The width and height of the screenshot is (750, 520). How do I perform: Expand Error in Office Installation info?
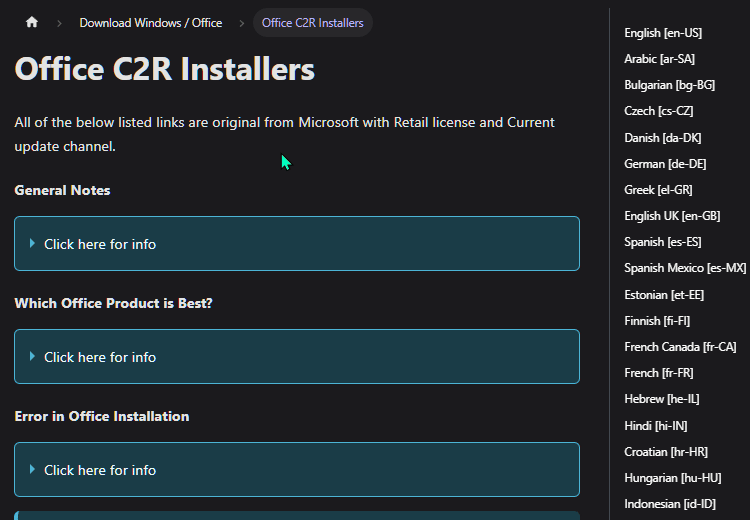click(297, 470)
